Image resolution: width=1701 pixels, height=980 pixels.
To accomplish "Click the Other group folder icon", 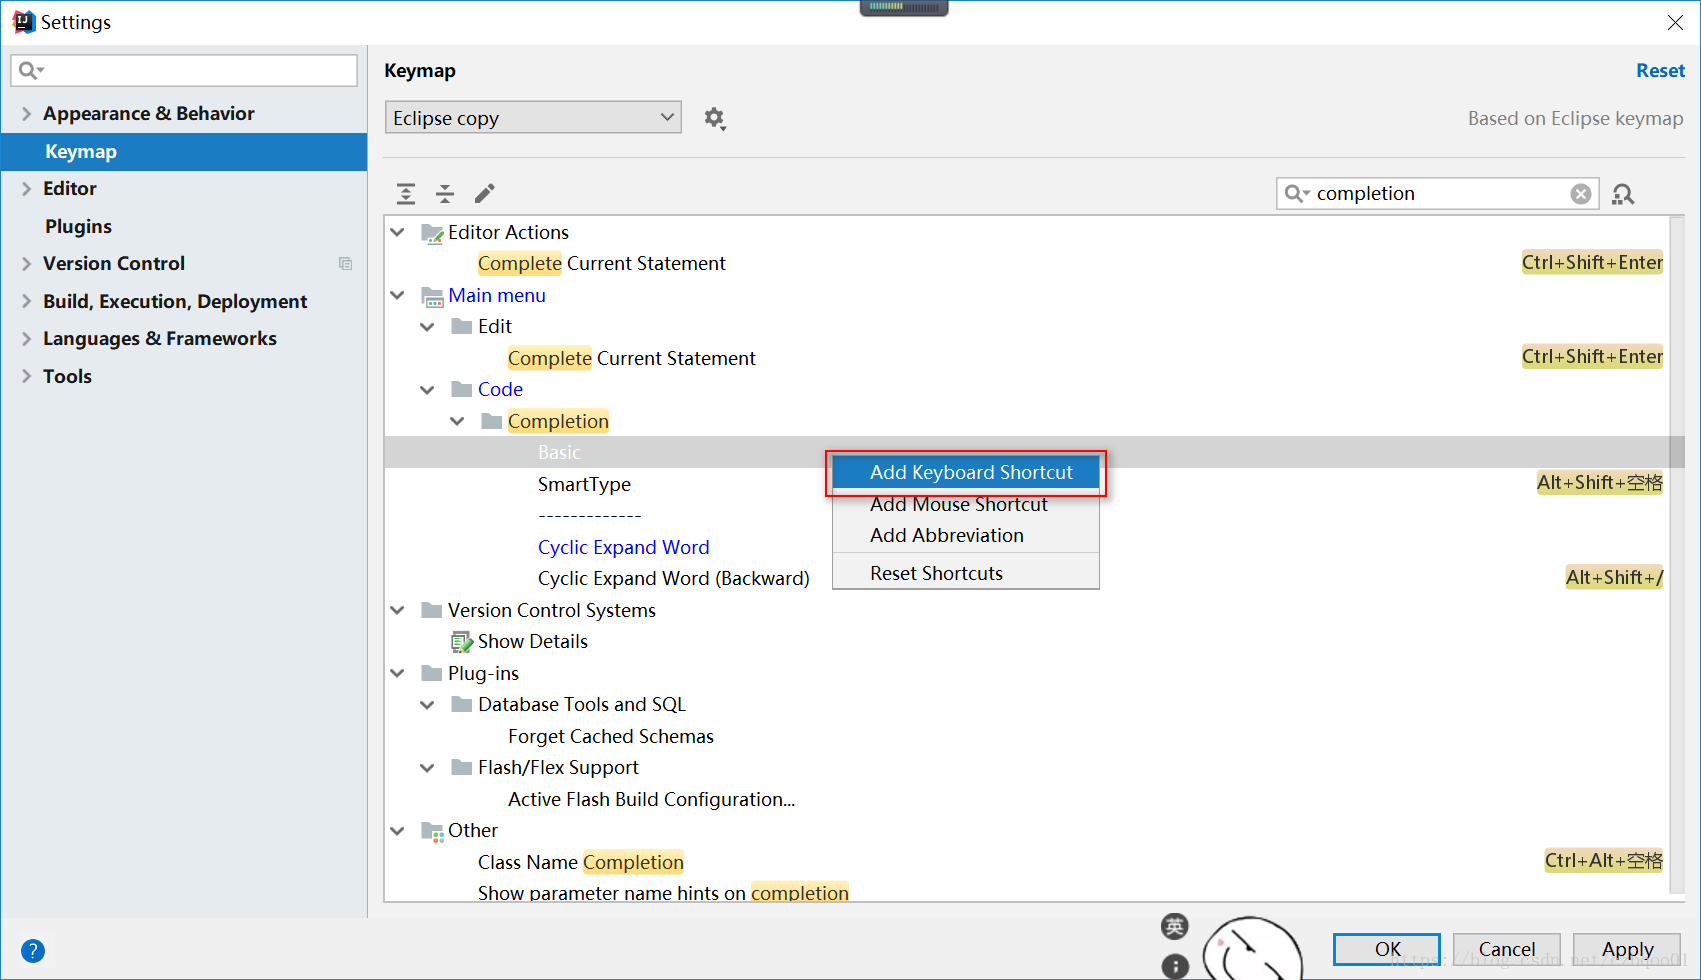I will pyautogui.click(x=432, y=831).
